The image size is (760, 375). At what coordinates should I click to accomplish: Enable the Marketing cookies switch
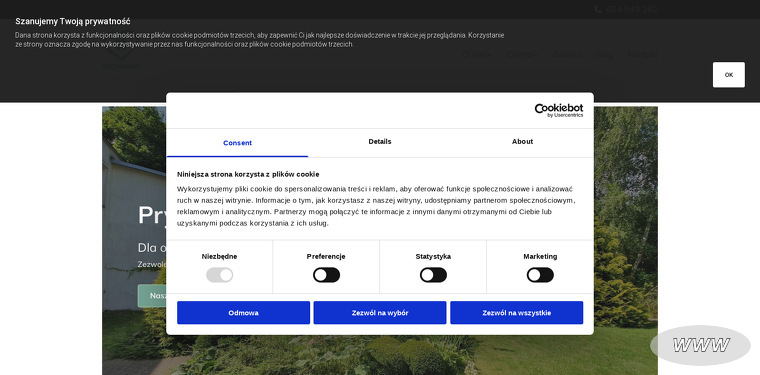540,275
